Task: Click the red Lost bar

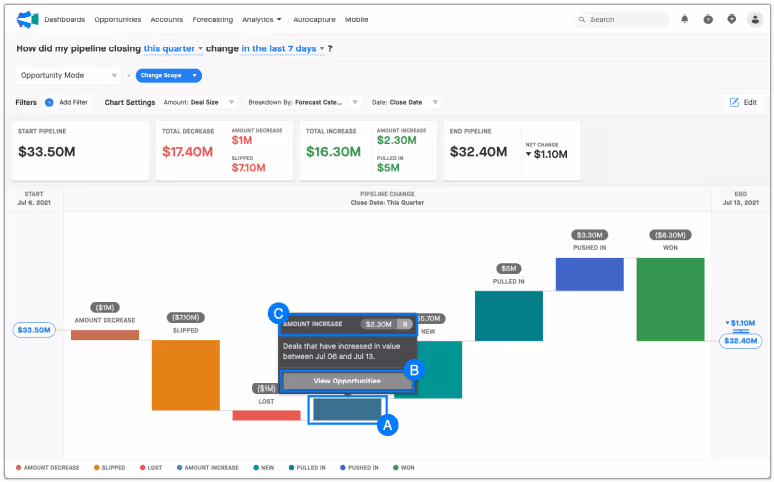Action: [x=266, y=415]
